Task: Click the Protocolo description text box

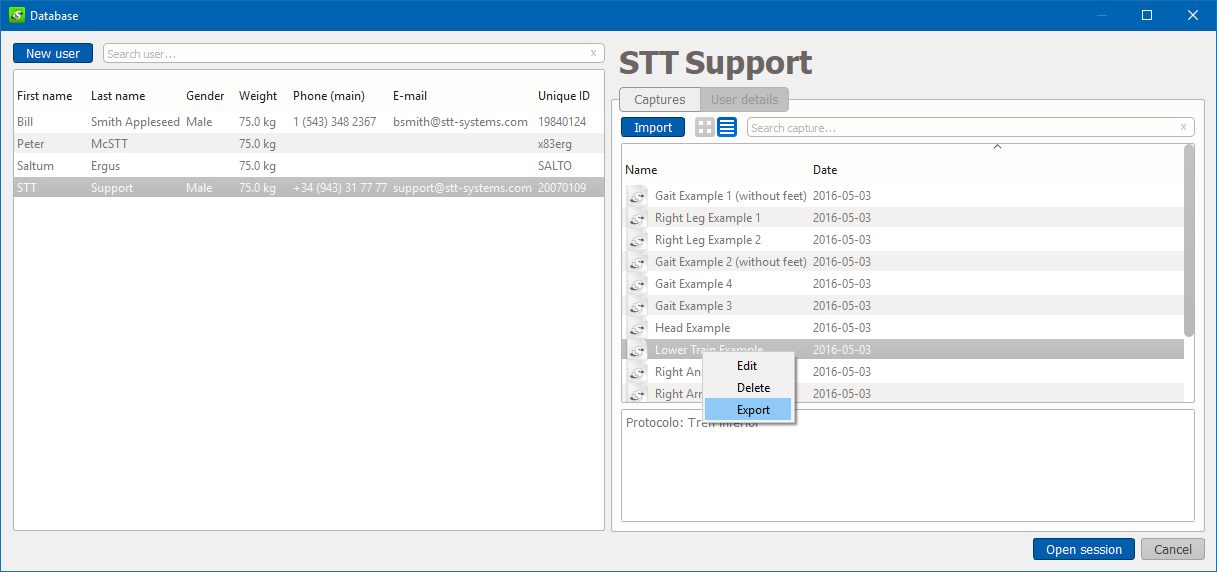Action: pos(908,465)
